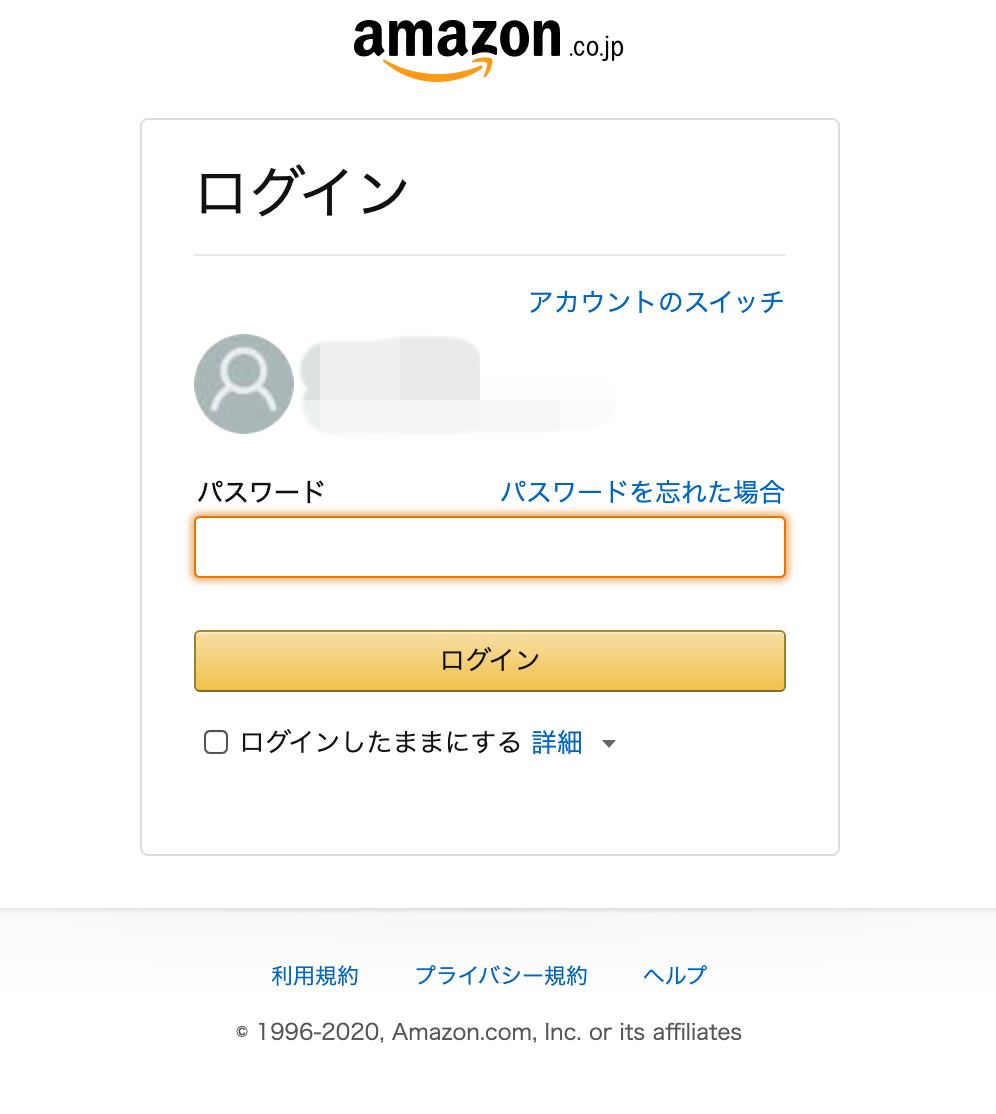
Task: Click the gray avatar circle beside the account name
Action: 243,384
